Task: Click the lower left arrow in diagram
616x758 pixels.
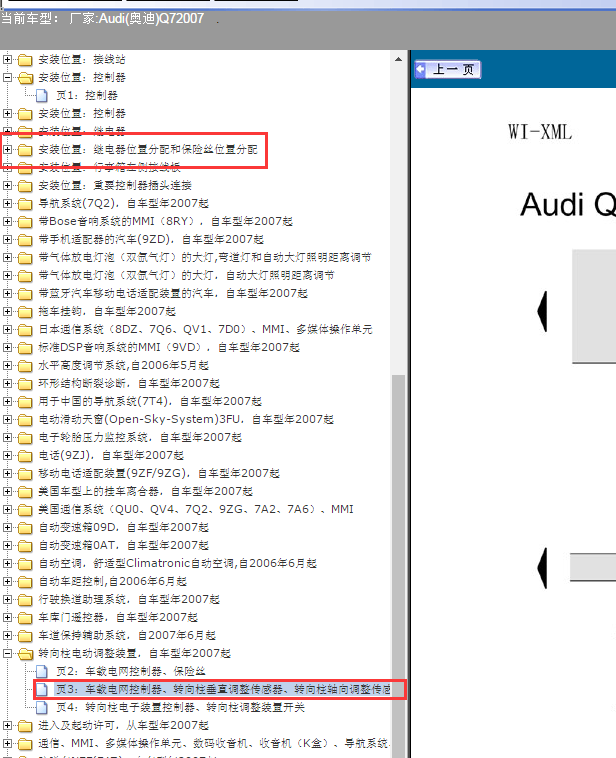Action: tap(543, 568)
